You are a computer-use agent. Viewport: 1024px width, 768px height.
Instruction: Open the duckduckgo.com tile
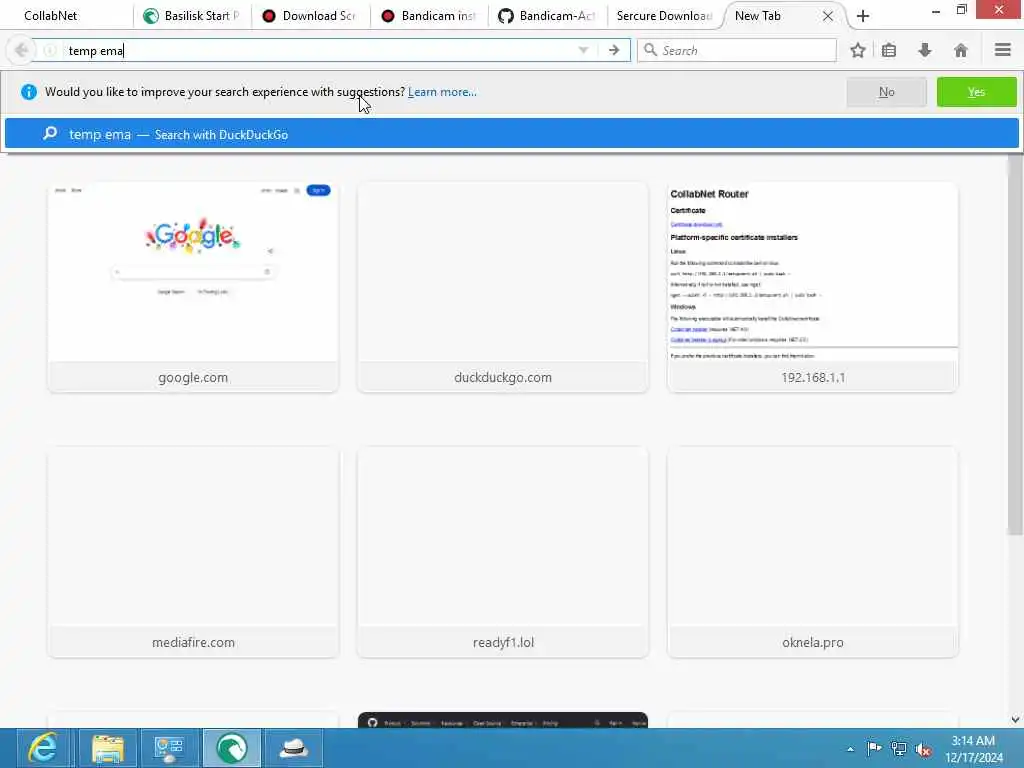(503, 287)
